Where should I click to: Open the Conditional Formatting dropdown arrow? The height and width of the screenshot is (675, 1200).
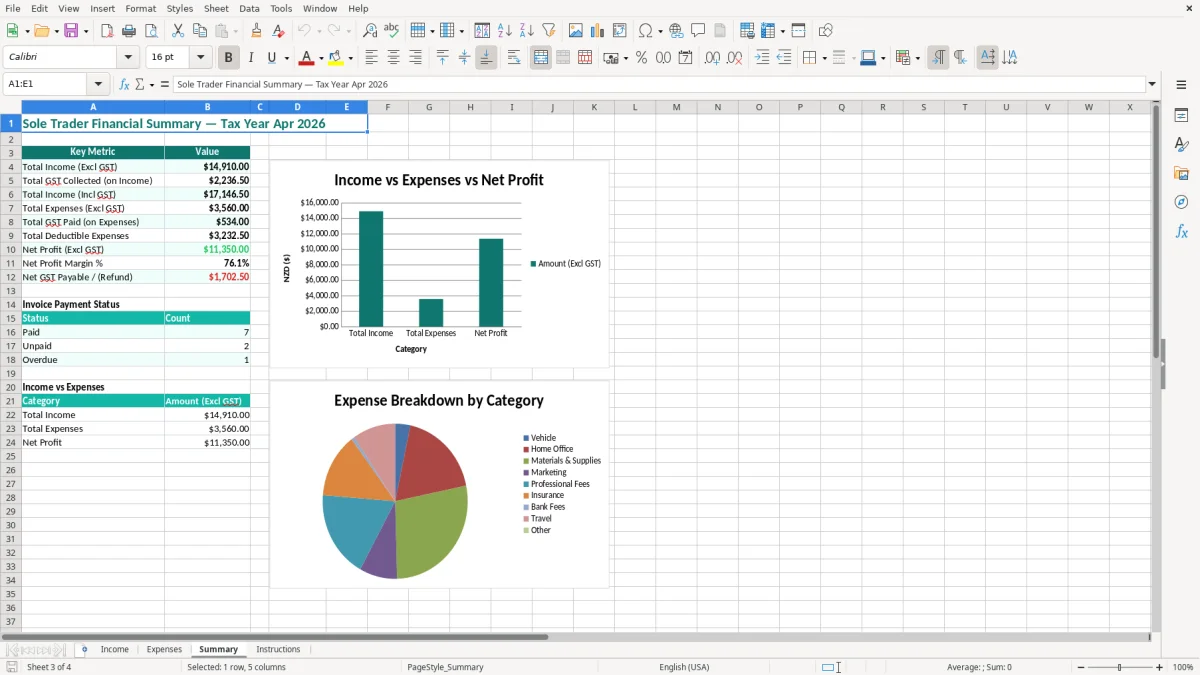[916, 58]
